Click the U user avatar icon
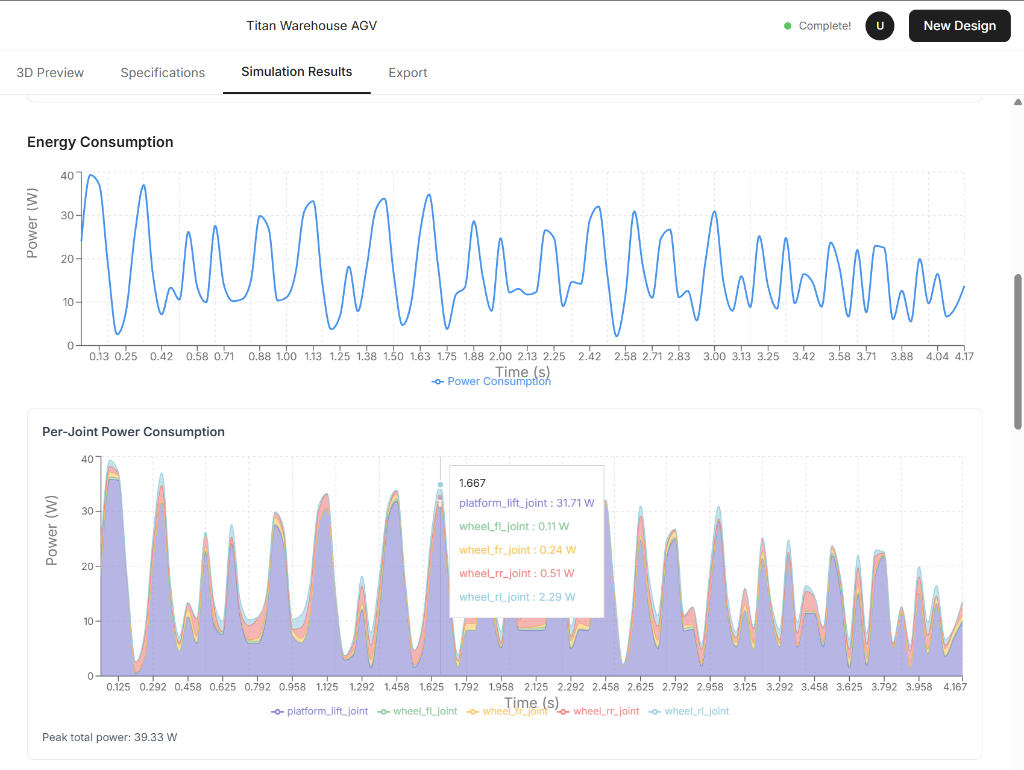The height and width of the screenshot is (770, 1024). 879,25
